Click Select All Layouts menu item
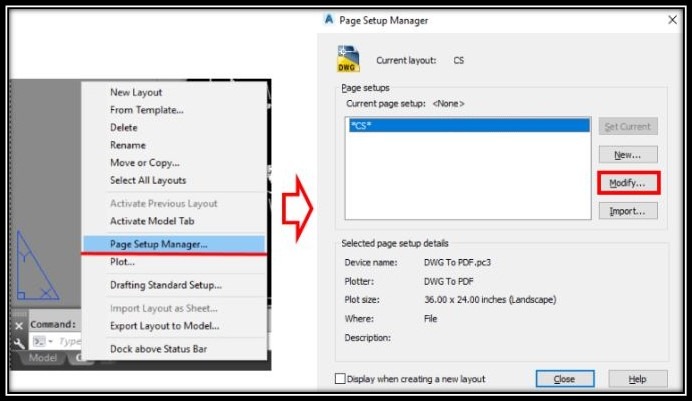The image size is (692, 401). [x=148, y=180]
